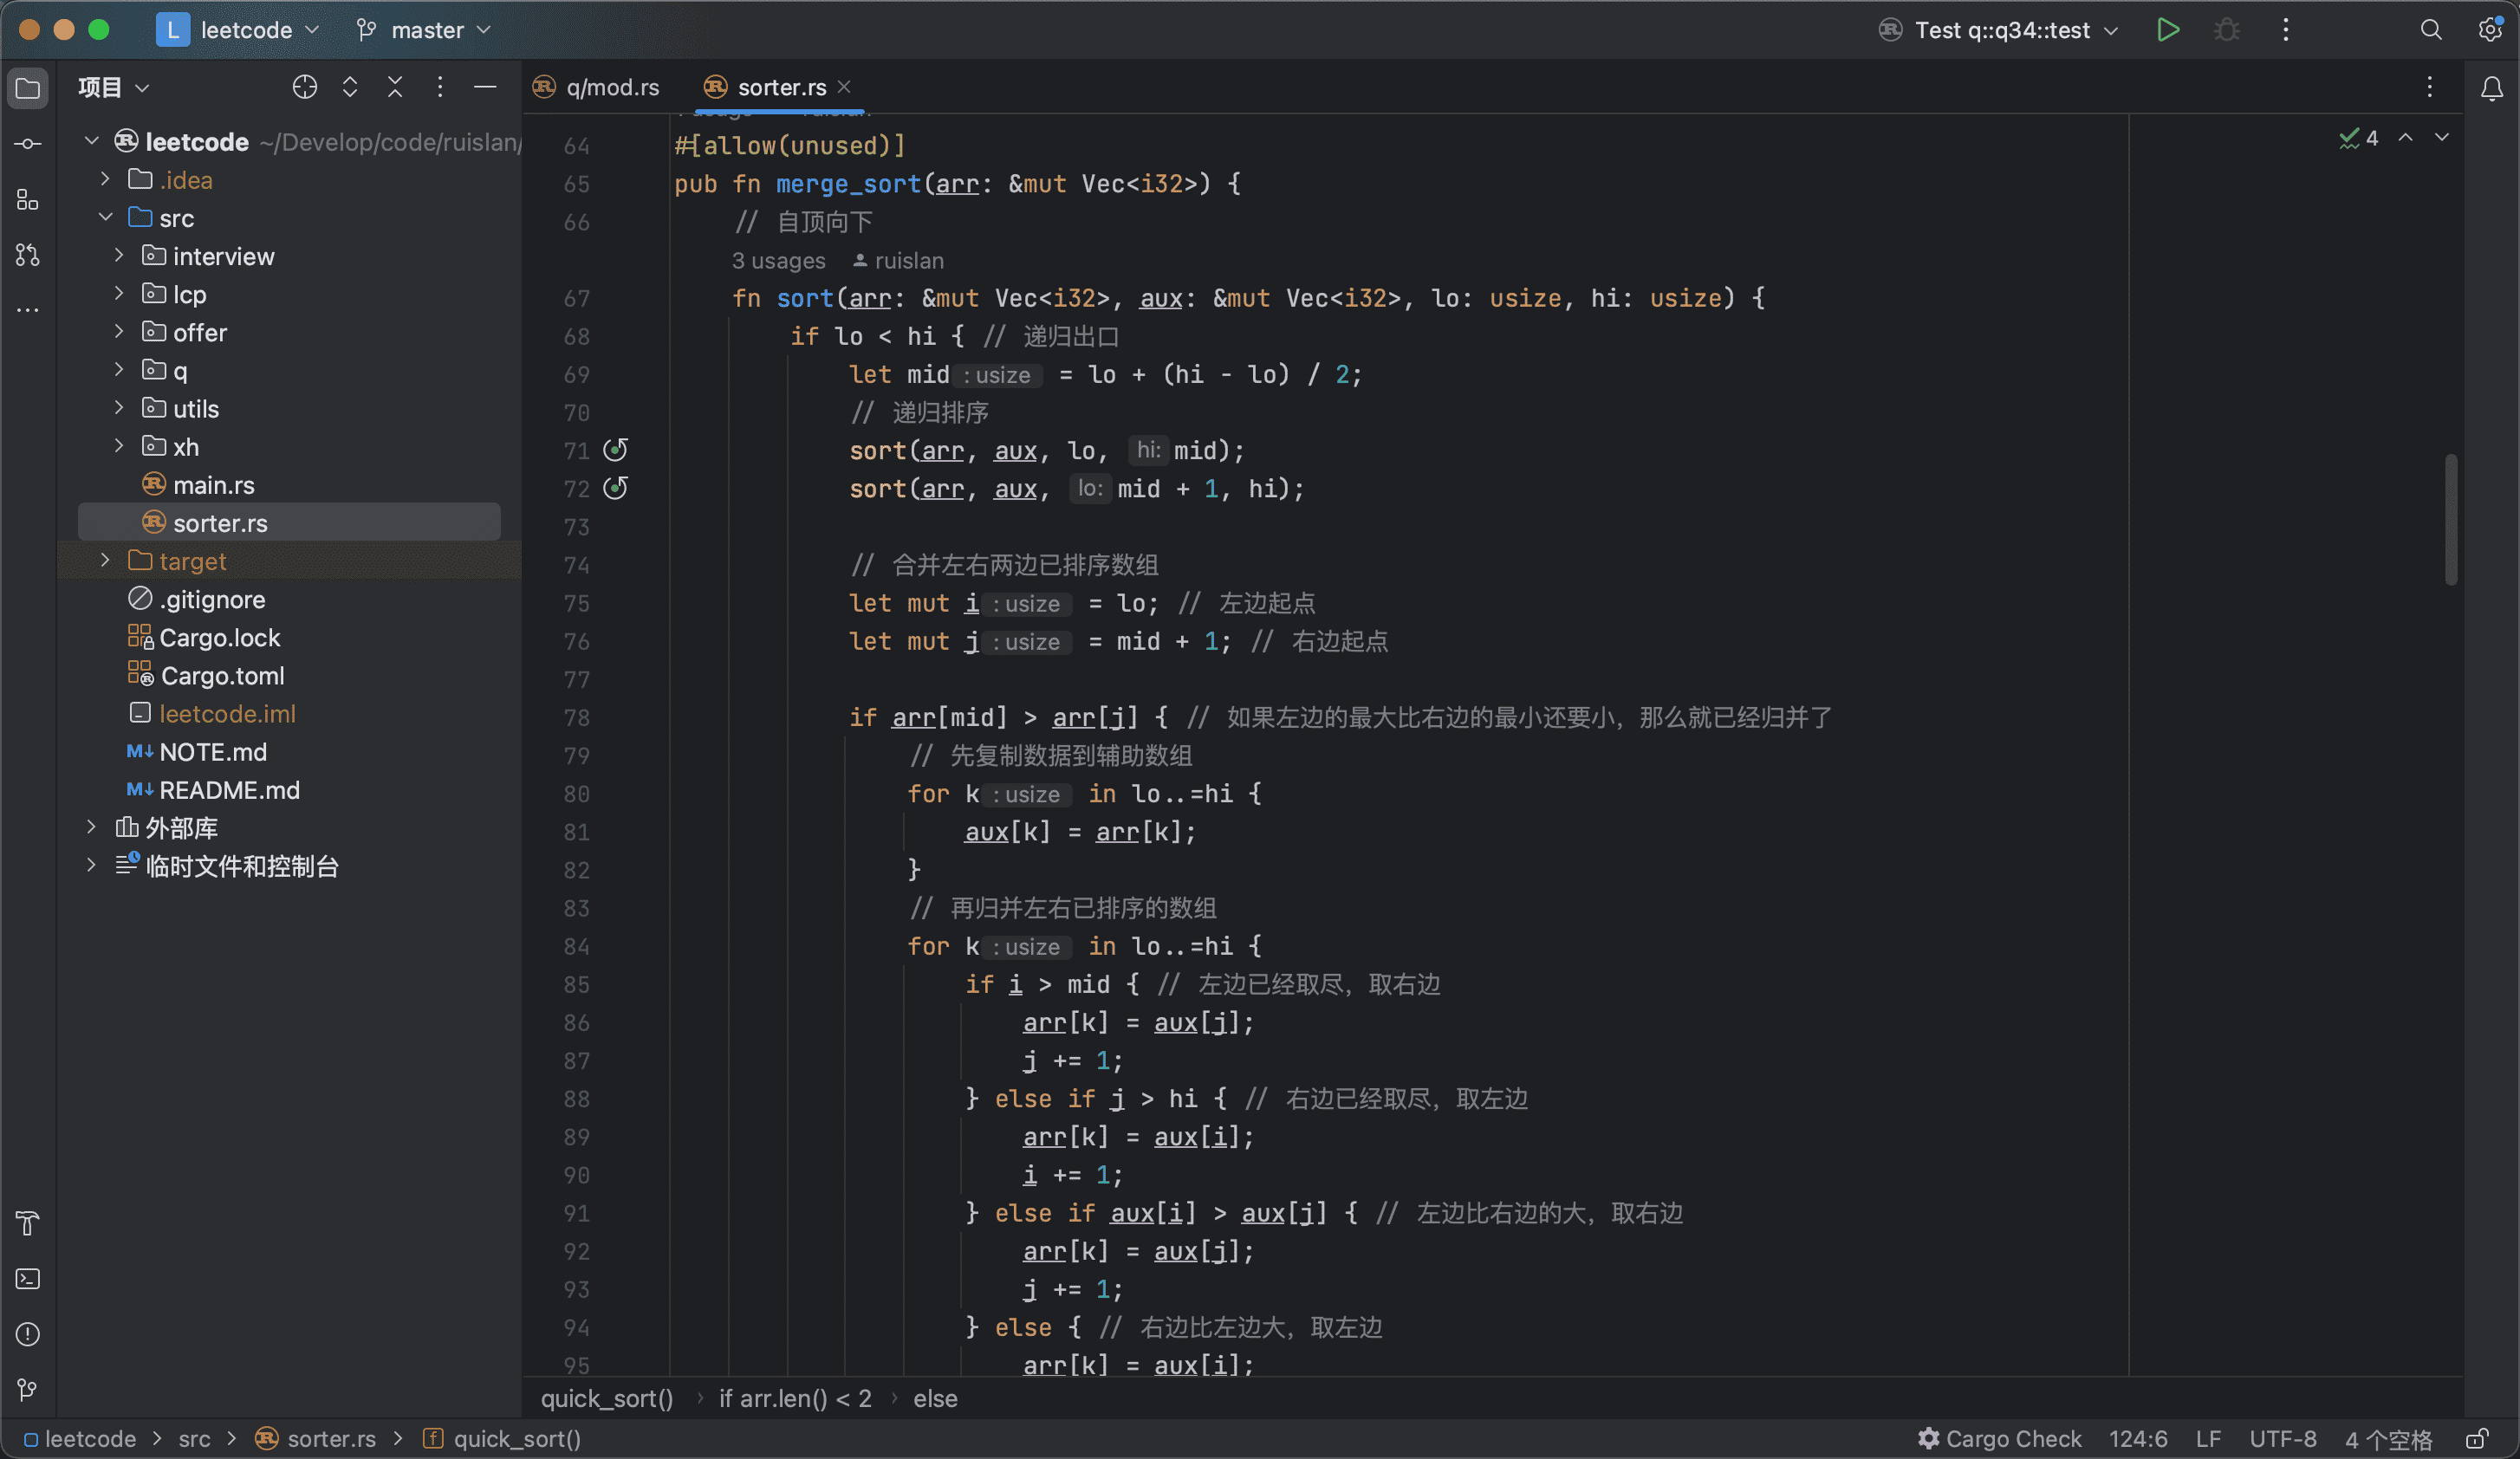Open Search Everywhere magnifier icon

[x=2431, y=30]
